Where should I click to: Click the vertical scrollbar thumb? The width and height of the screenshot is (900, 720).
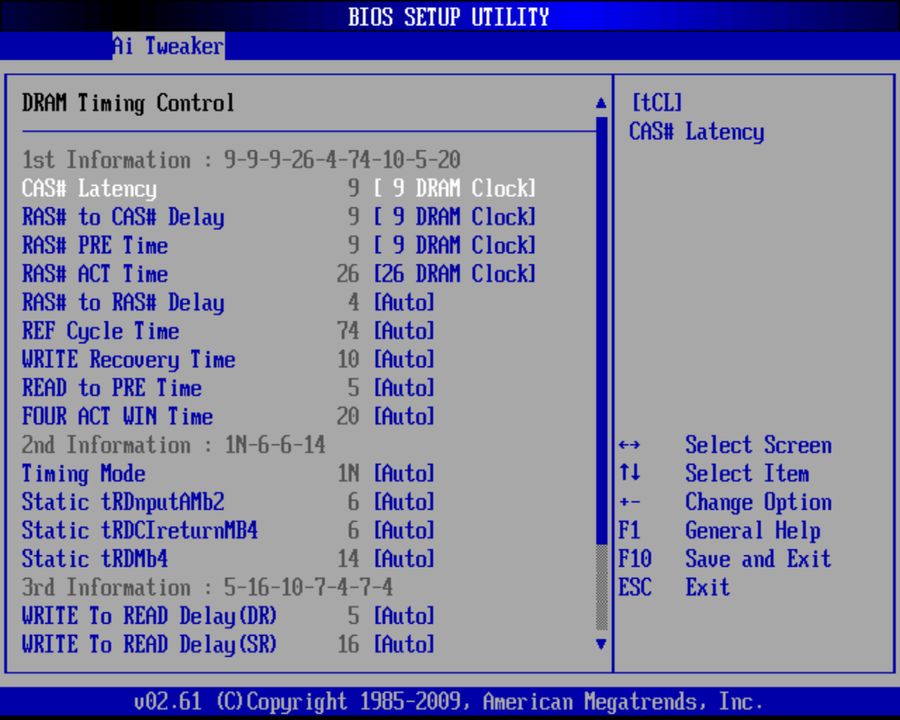click(602, 330)
